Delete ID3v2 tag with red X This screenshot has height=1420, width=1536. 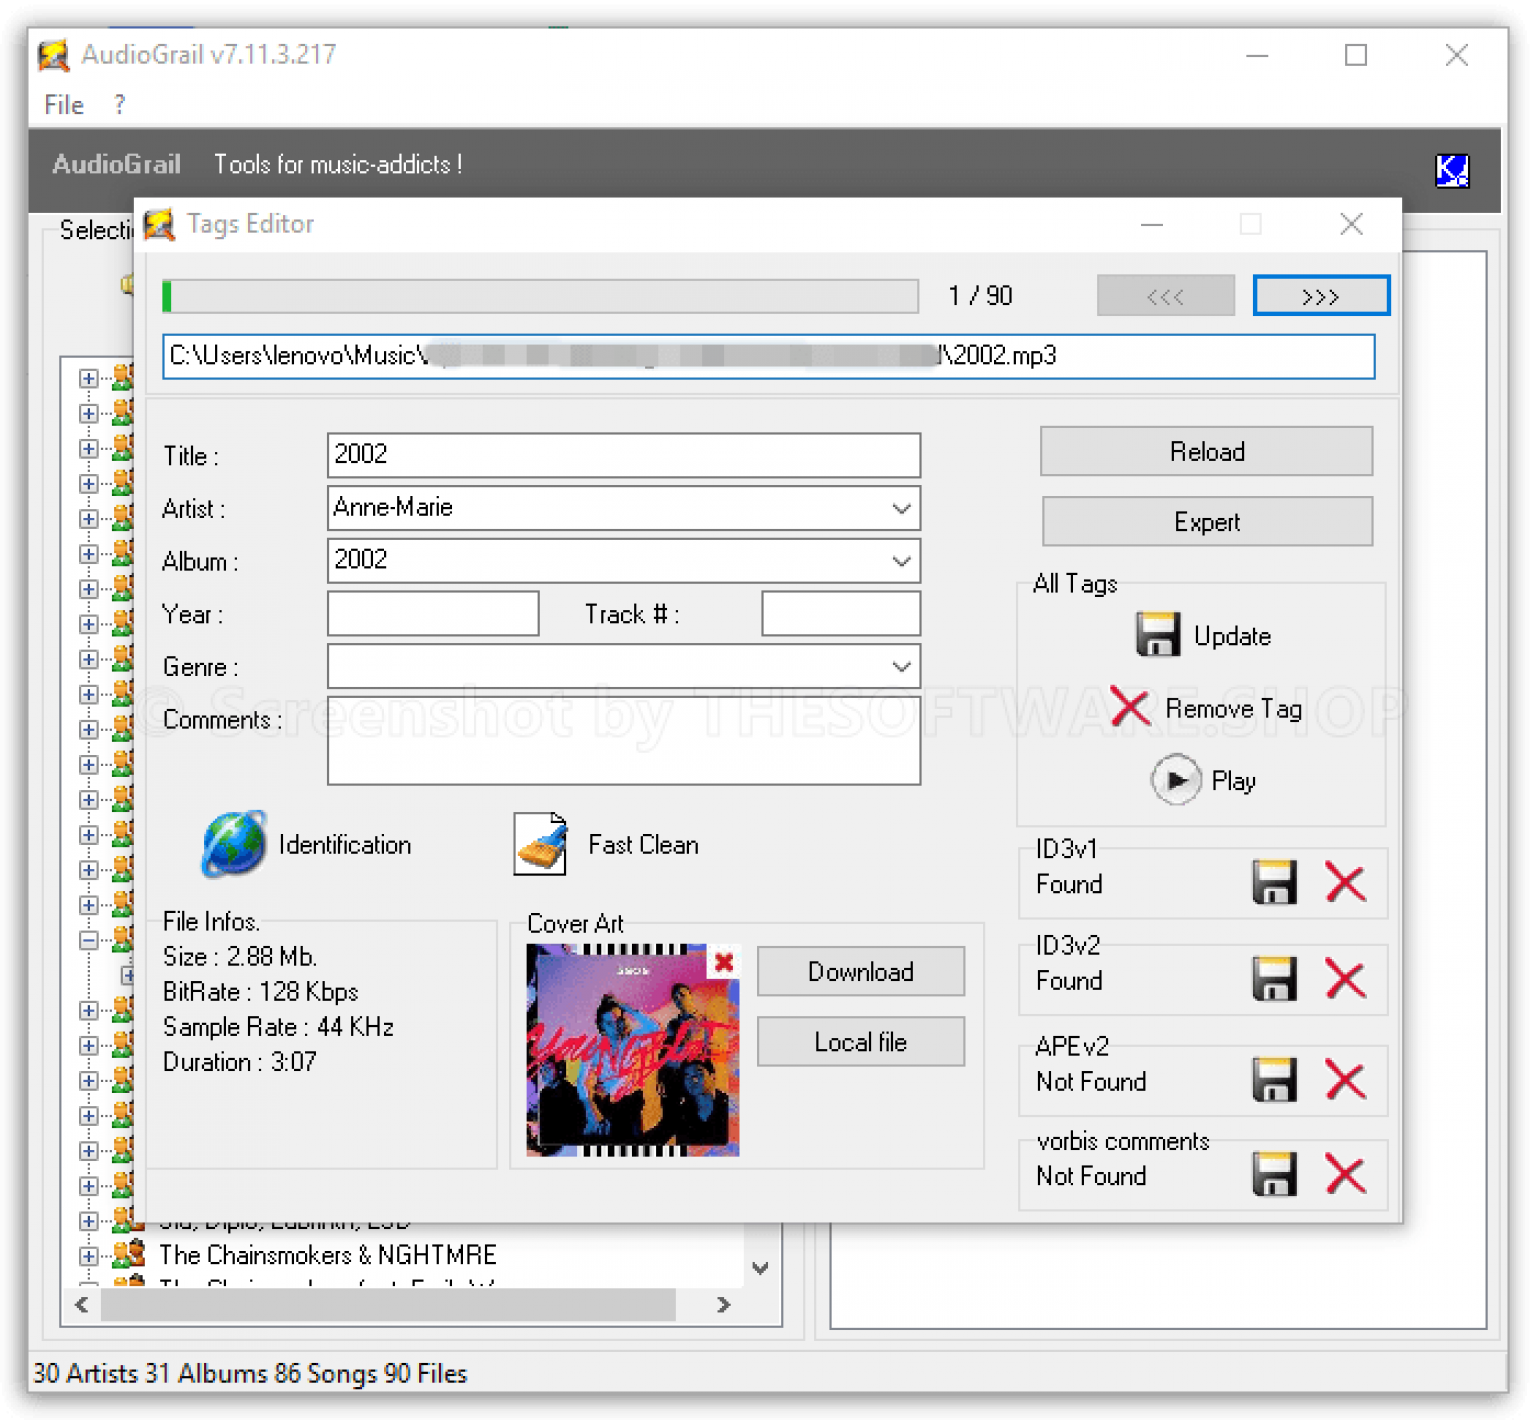(x=1345, y=979)
